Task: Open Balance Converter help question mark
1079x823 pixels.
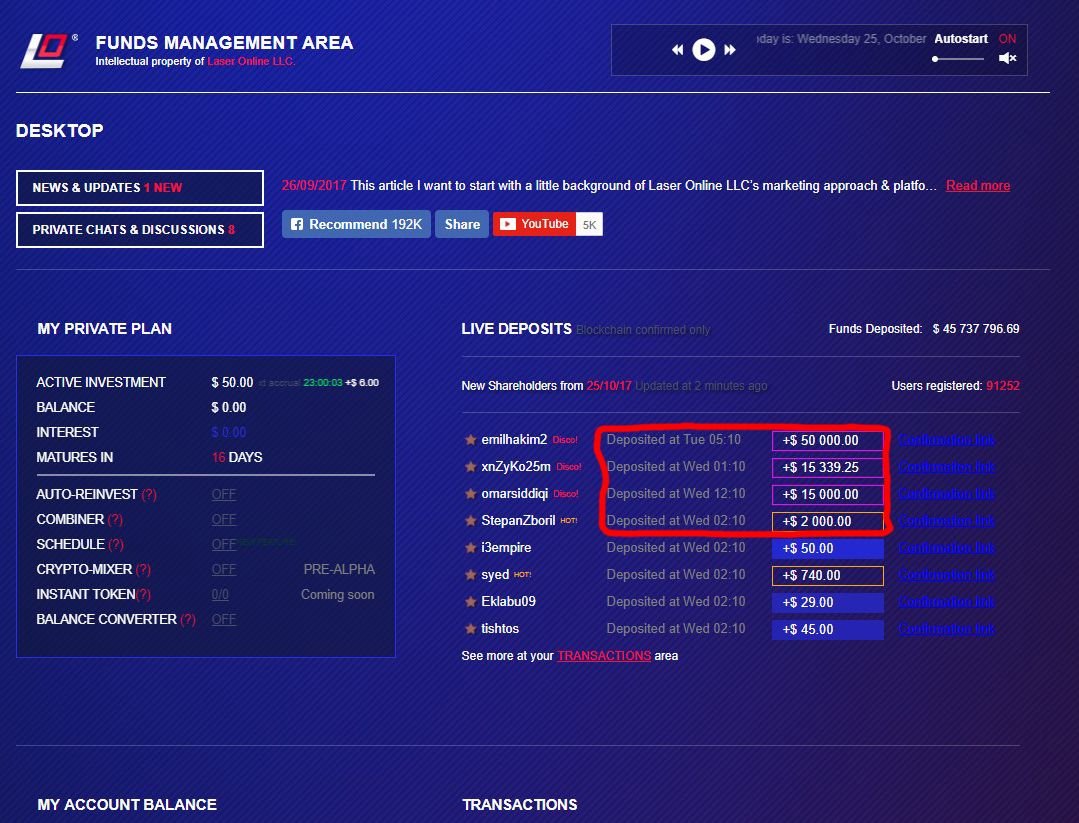Action: coord(188,619)
